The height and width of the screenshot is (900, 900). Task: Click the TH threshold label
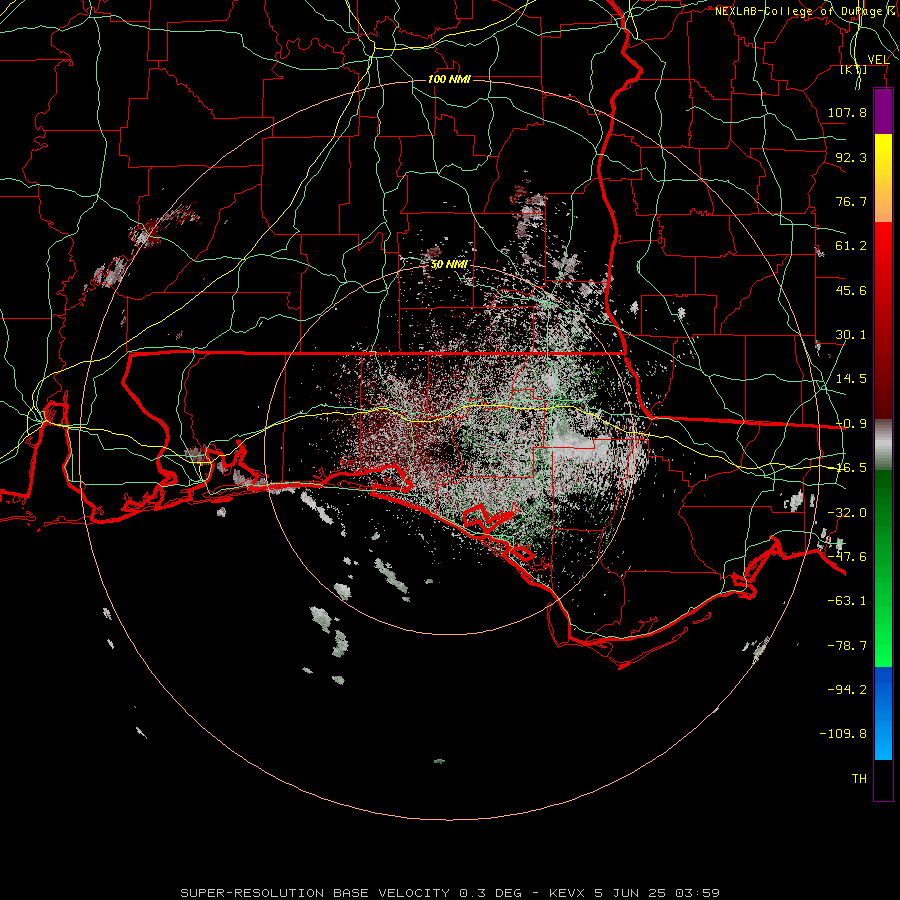[859, 779]
